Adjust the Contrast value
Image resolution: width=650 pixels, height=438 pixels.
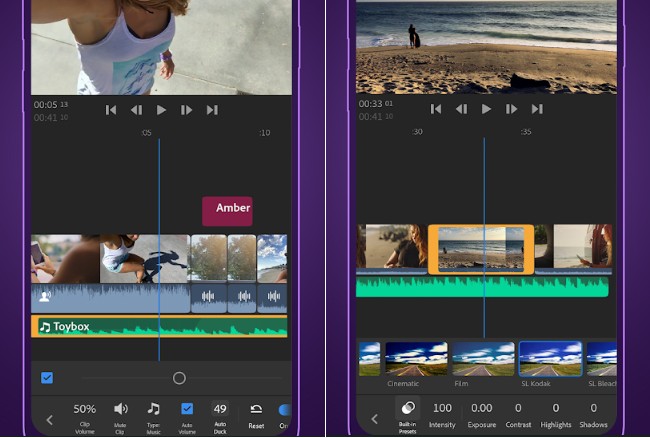point(518,415)
